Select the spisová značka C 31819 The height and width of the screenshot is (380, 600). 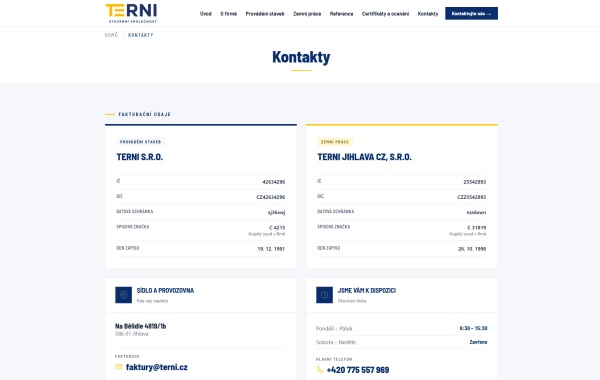click(x=476, y=227)
